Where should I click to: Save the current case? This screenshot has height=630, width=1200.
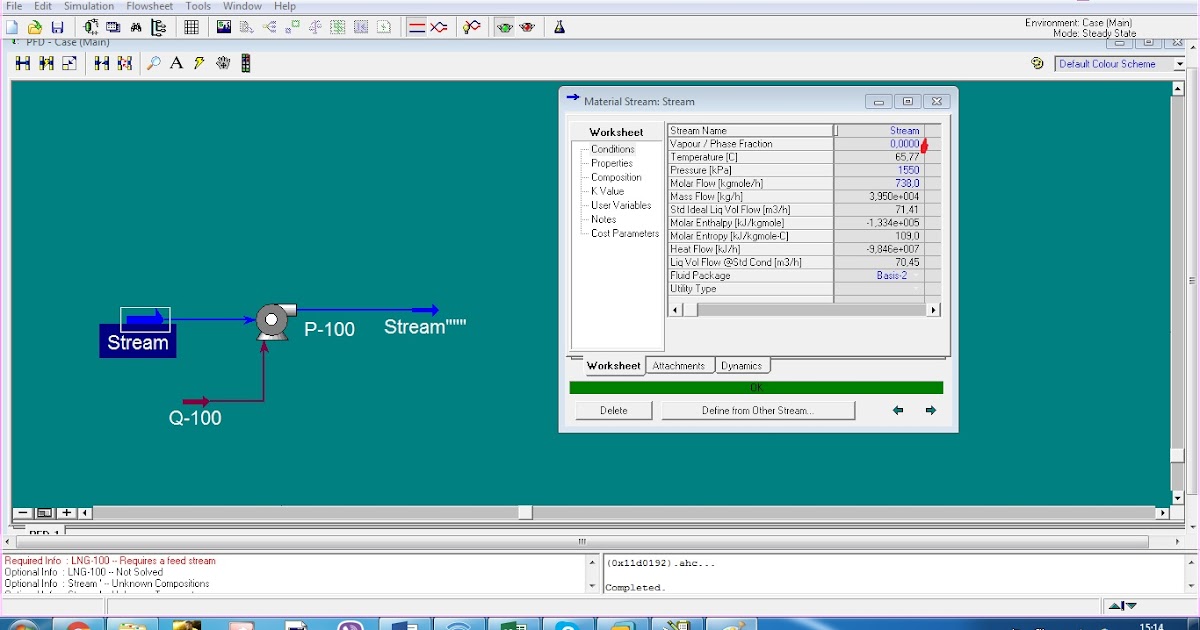point(56,27)
